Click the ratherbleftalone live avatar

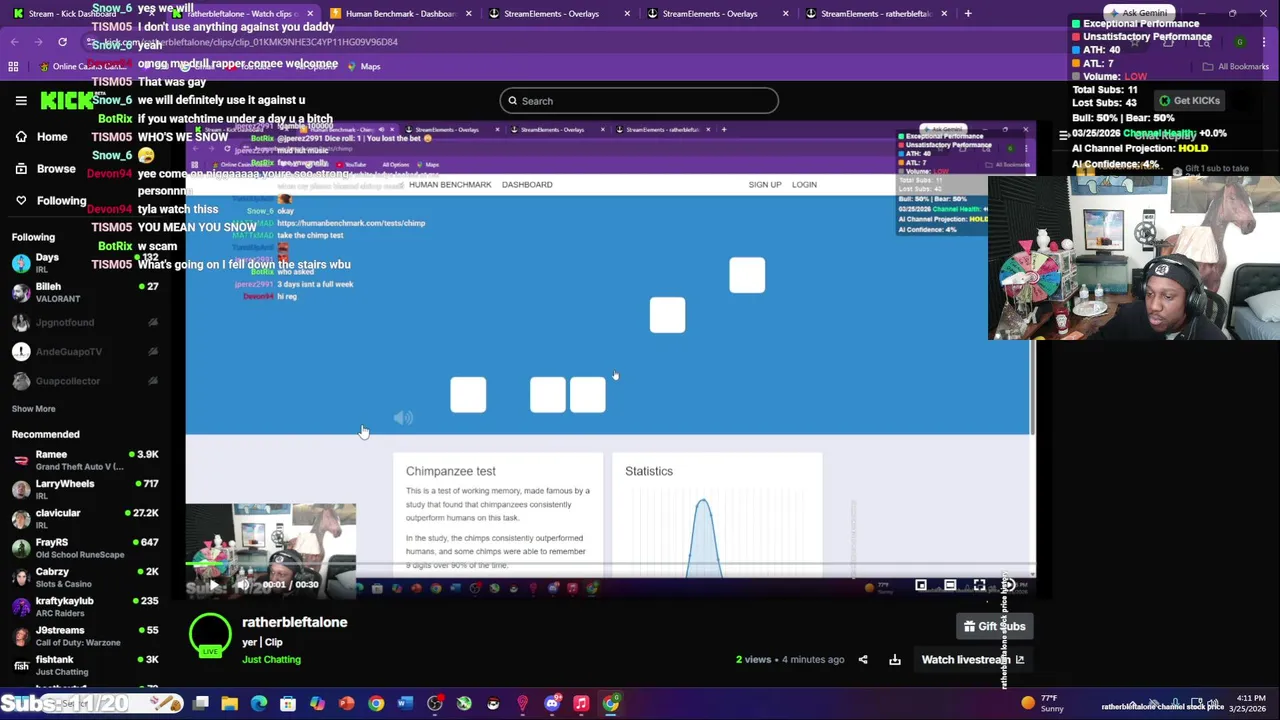tap(210, 636)
